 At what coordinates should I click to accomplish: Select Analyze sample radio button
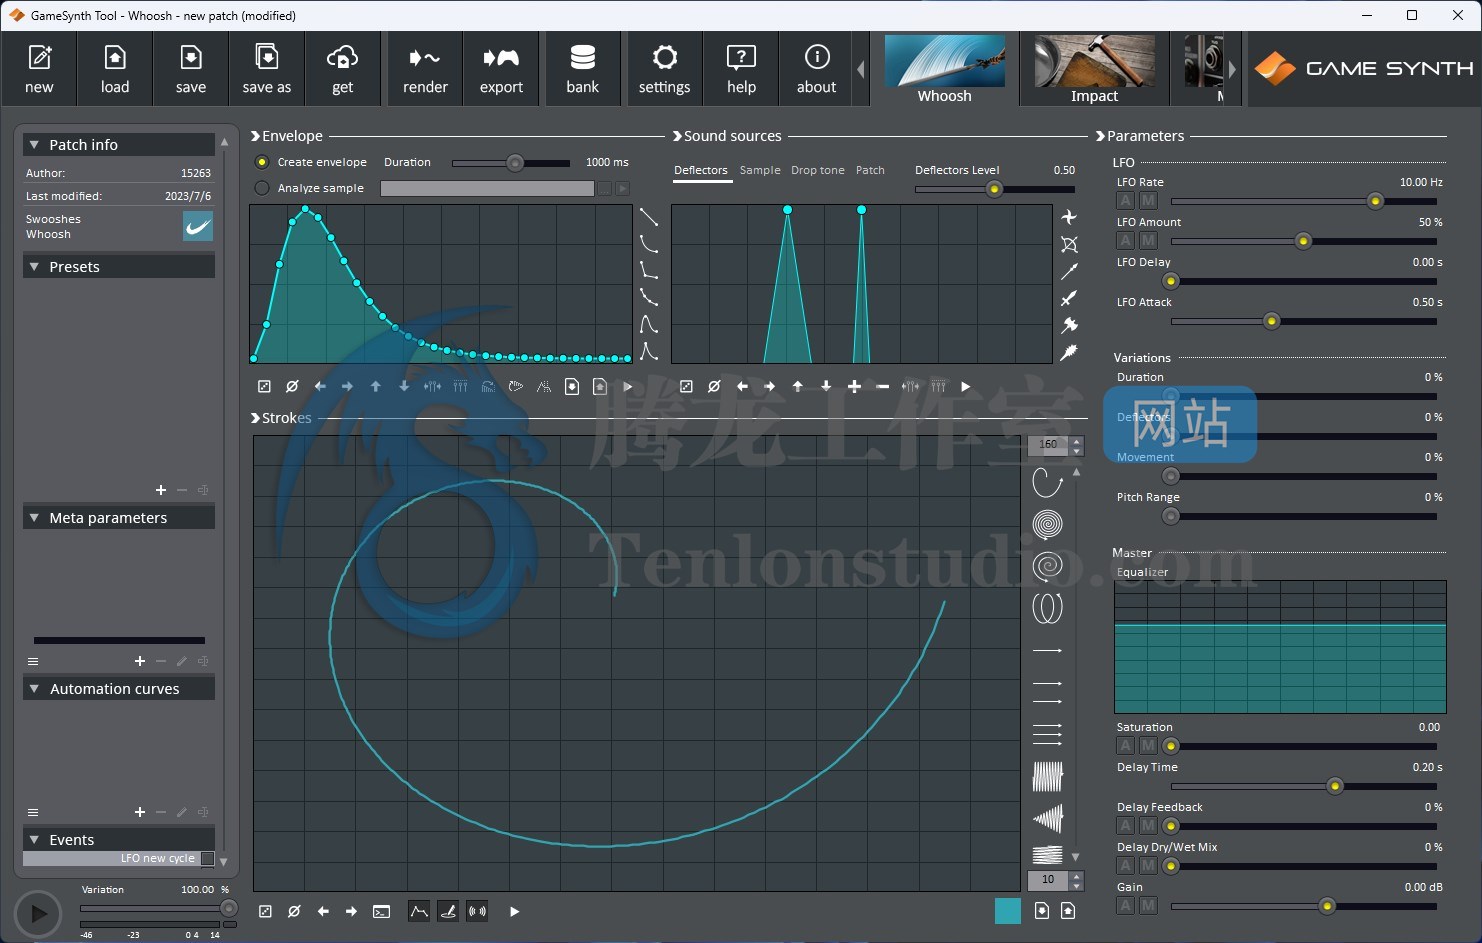[x=262, y=188]
